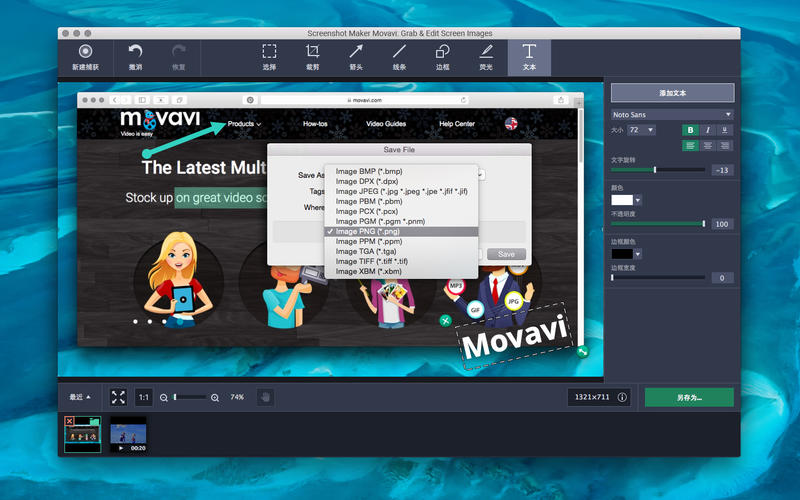
Task: Click the rotation value field showing -13
Action: tap(722, 170)
